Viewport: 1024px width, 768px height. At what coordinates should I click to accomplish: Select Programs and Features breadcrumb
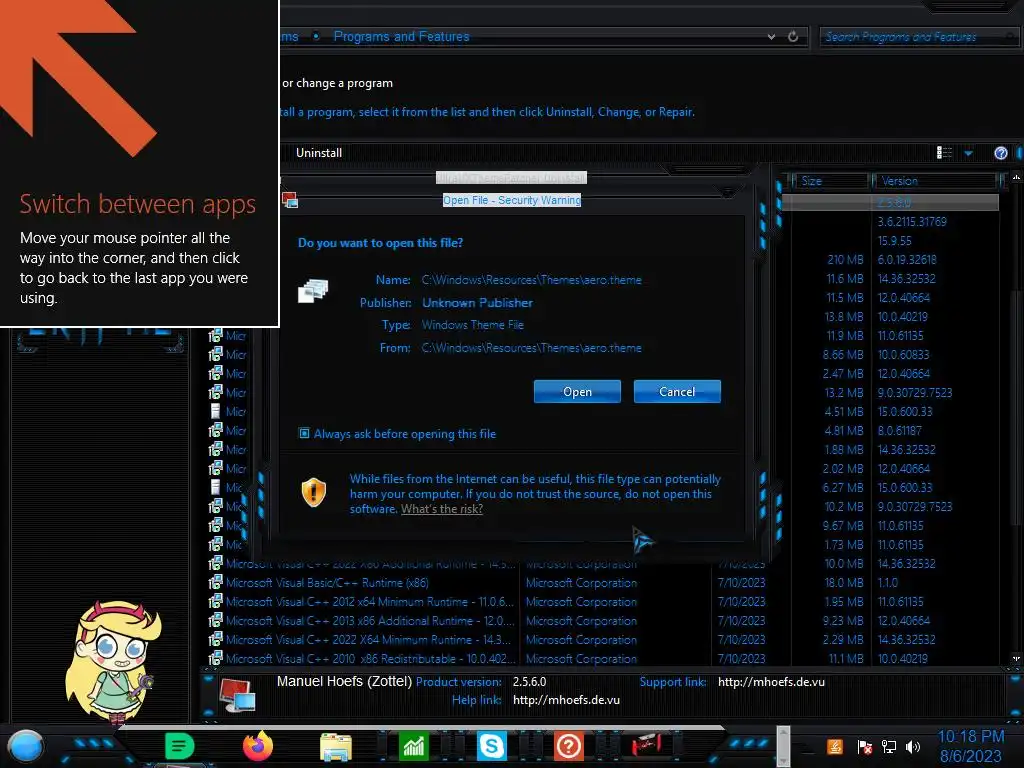(x=401, y=37)
